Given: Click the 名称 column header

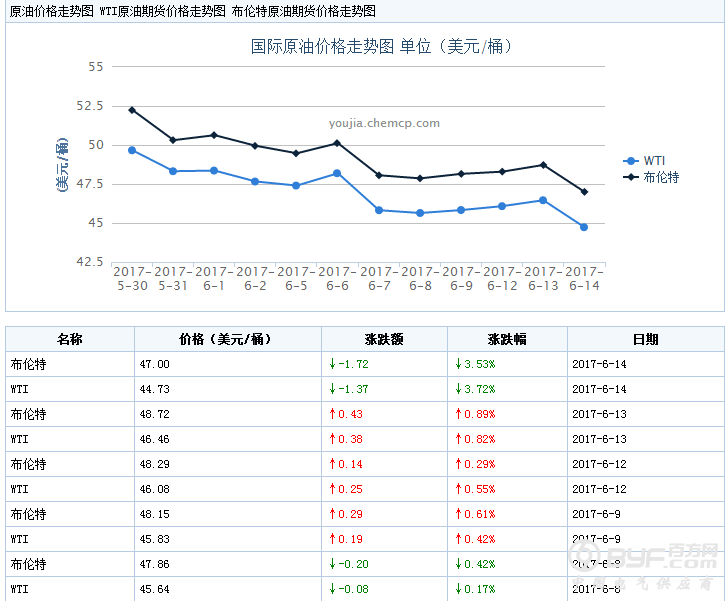Looking at the screenshot, I should tap(69, 339).
